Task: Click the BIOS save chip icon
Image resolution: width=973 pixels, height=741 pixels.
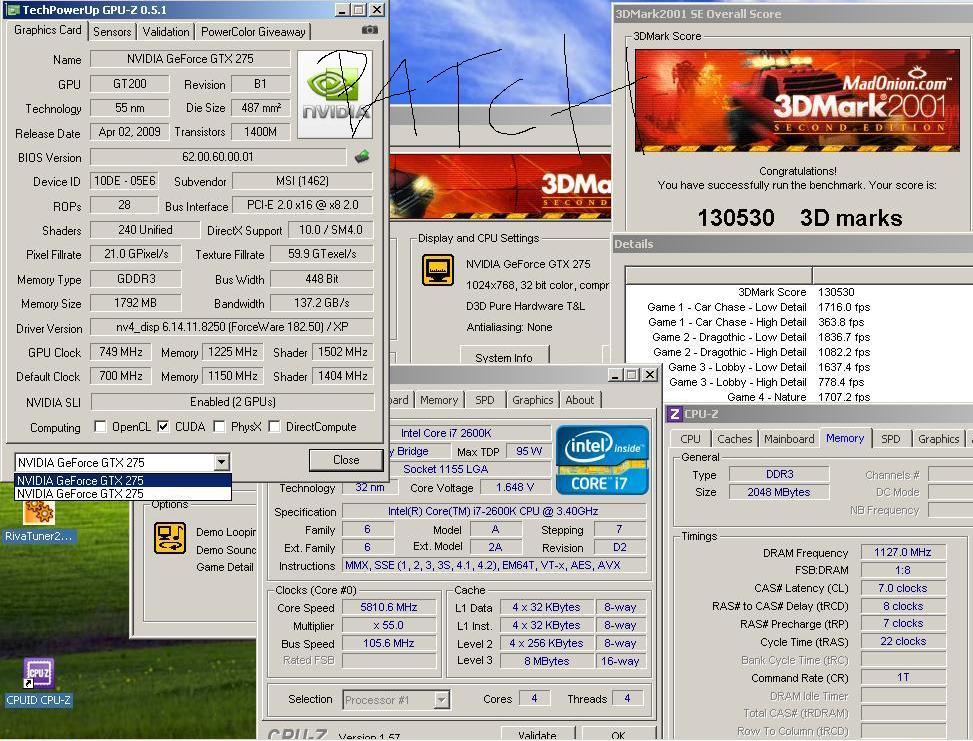Action: click(x=362, y=156)
